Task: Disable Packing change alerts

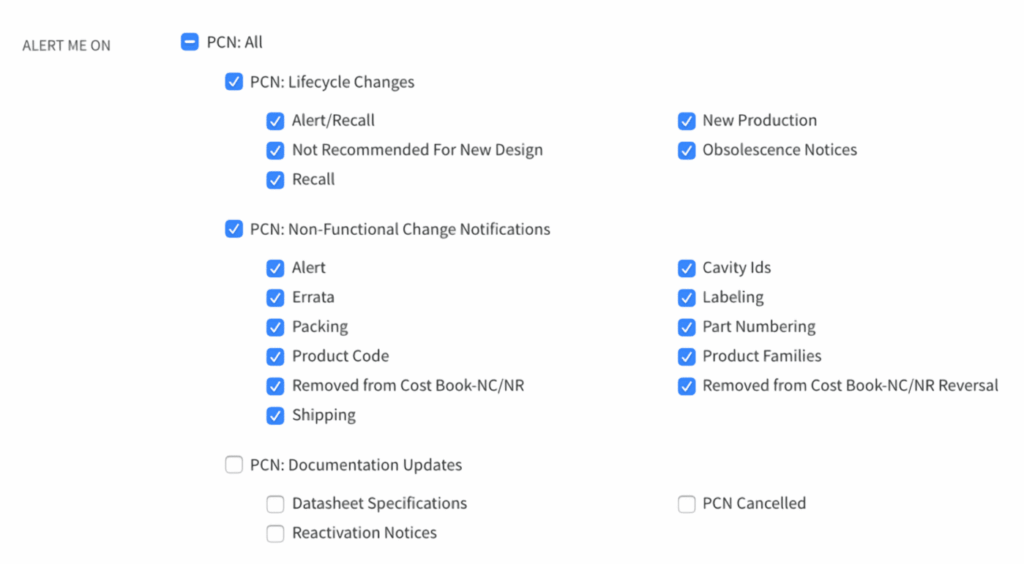Action: point(275,327)
